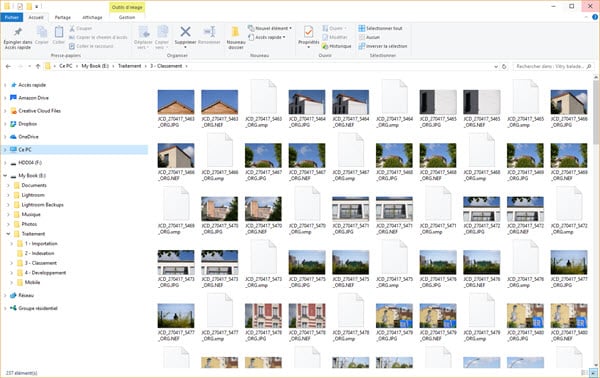The width and height of the screenshot is (600, 378).
Task: Refresh the current folder view
Action: coord(504,66)
